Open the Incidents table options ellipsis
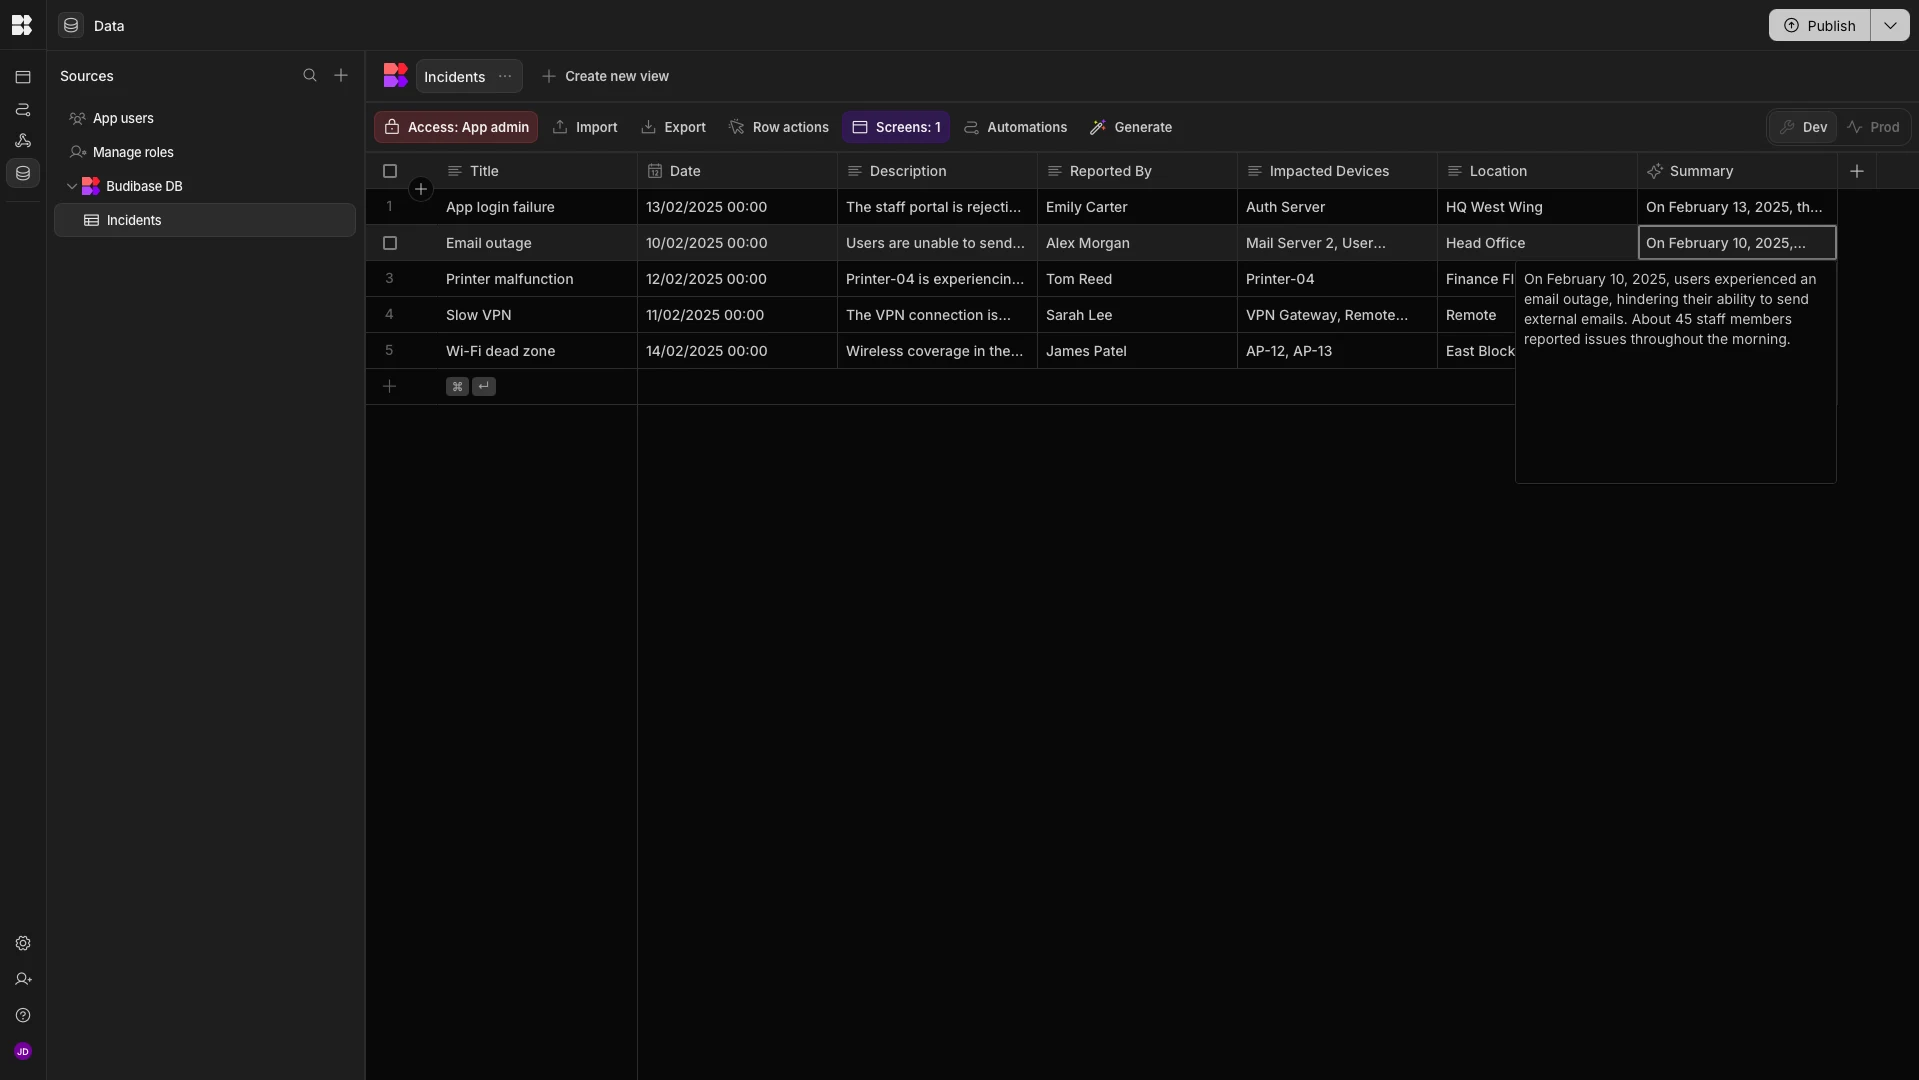1919x1080 pixels. tap(505, 77)
